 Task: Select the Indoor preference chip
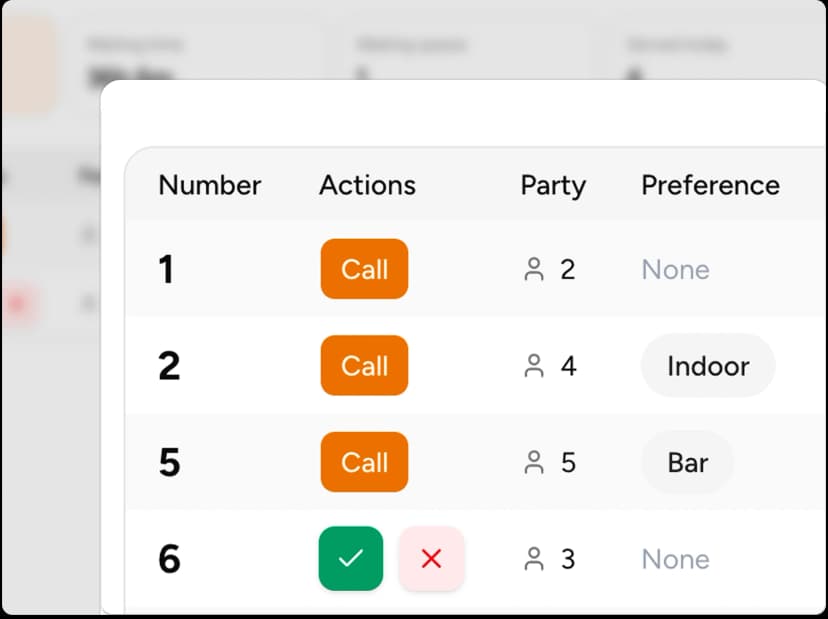(708, 366)
